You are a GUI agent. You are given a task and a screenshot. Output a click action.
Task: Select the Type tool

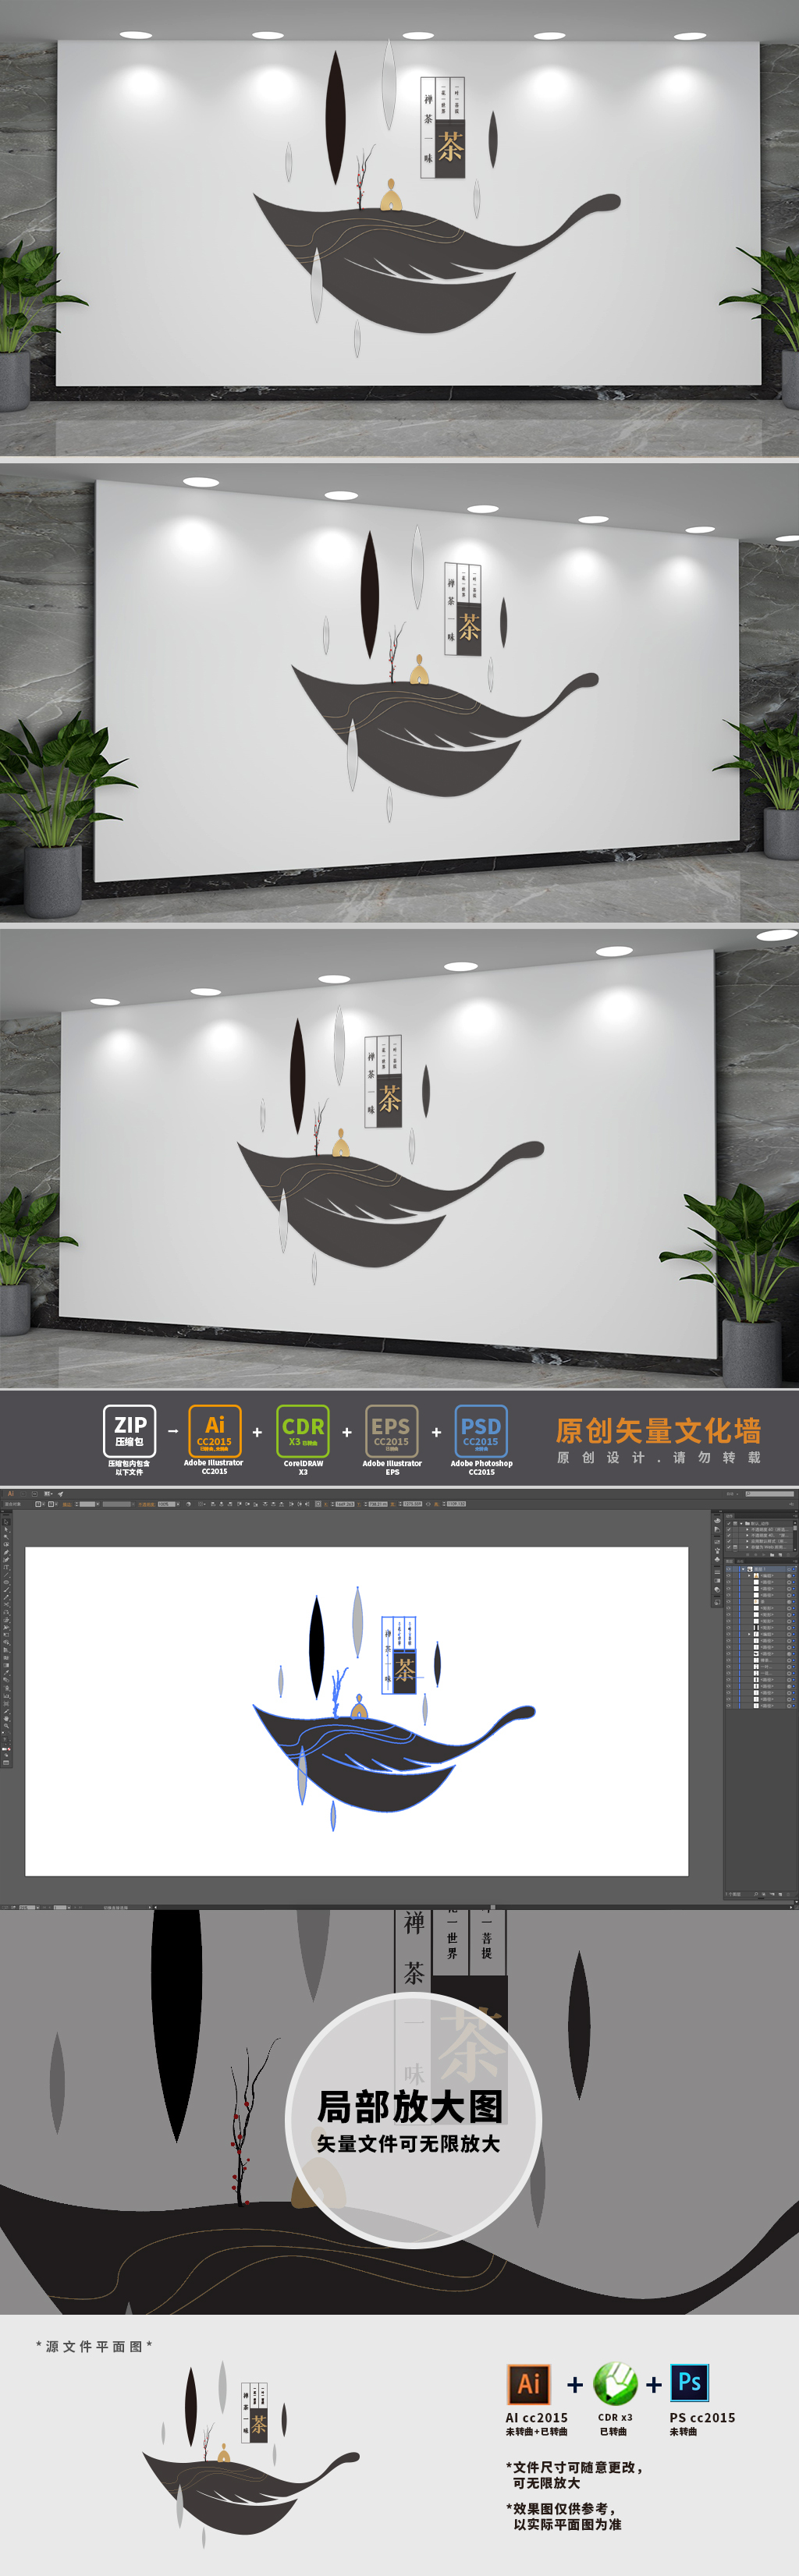[6, 1567]
